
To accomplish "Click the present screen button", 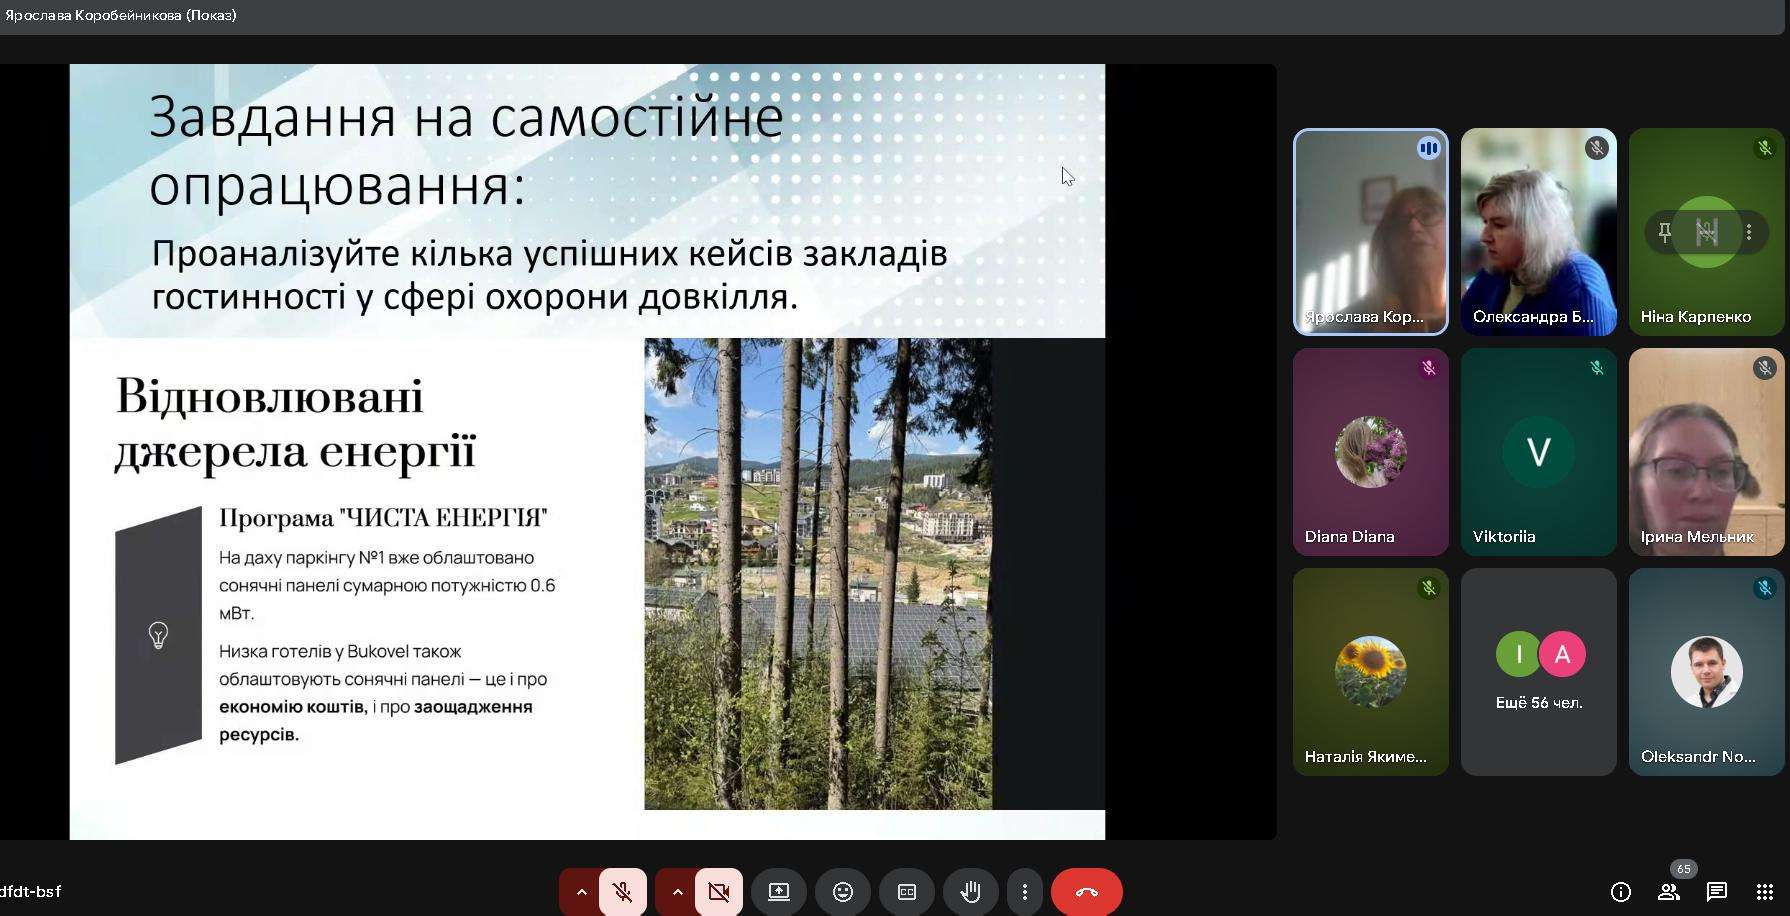I will click(x=779, y=892).
